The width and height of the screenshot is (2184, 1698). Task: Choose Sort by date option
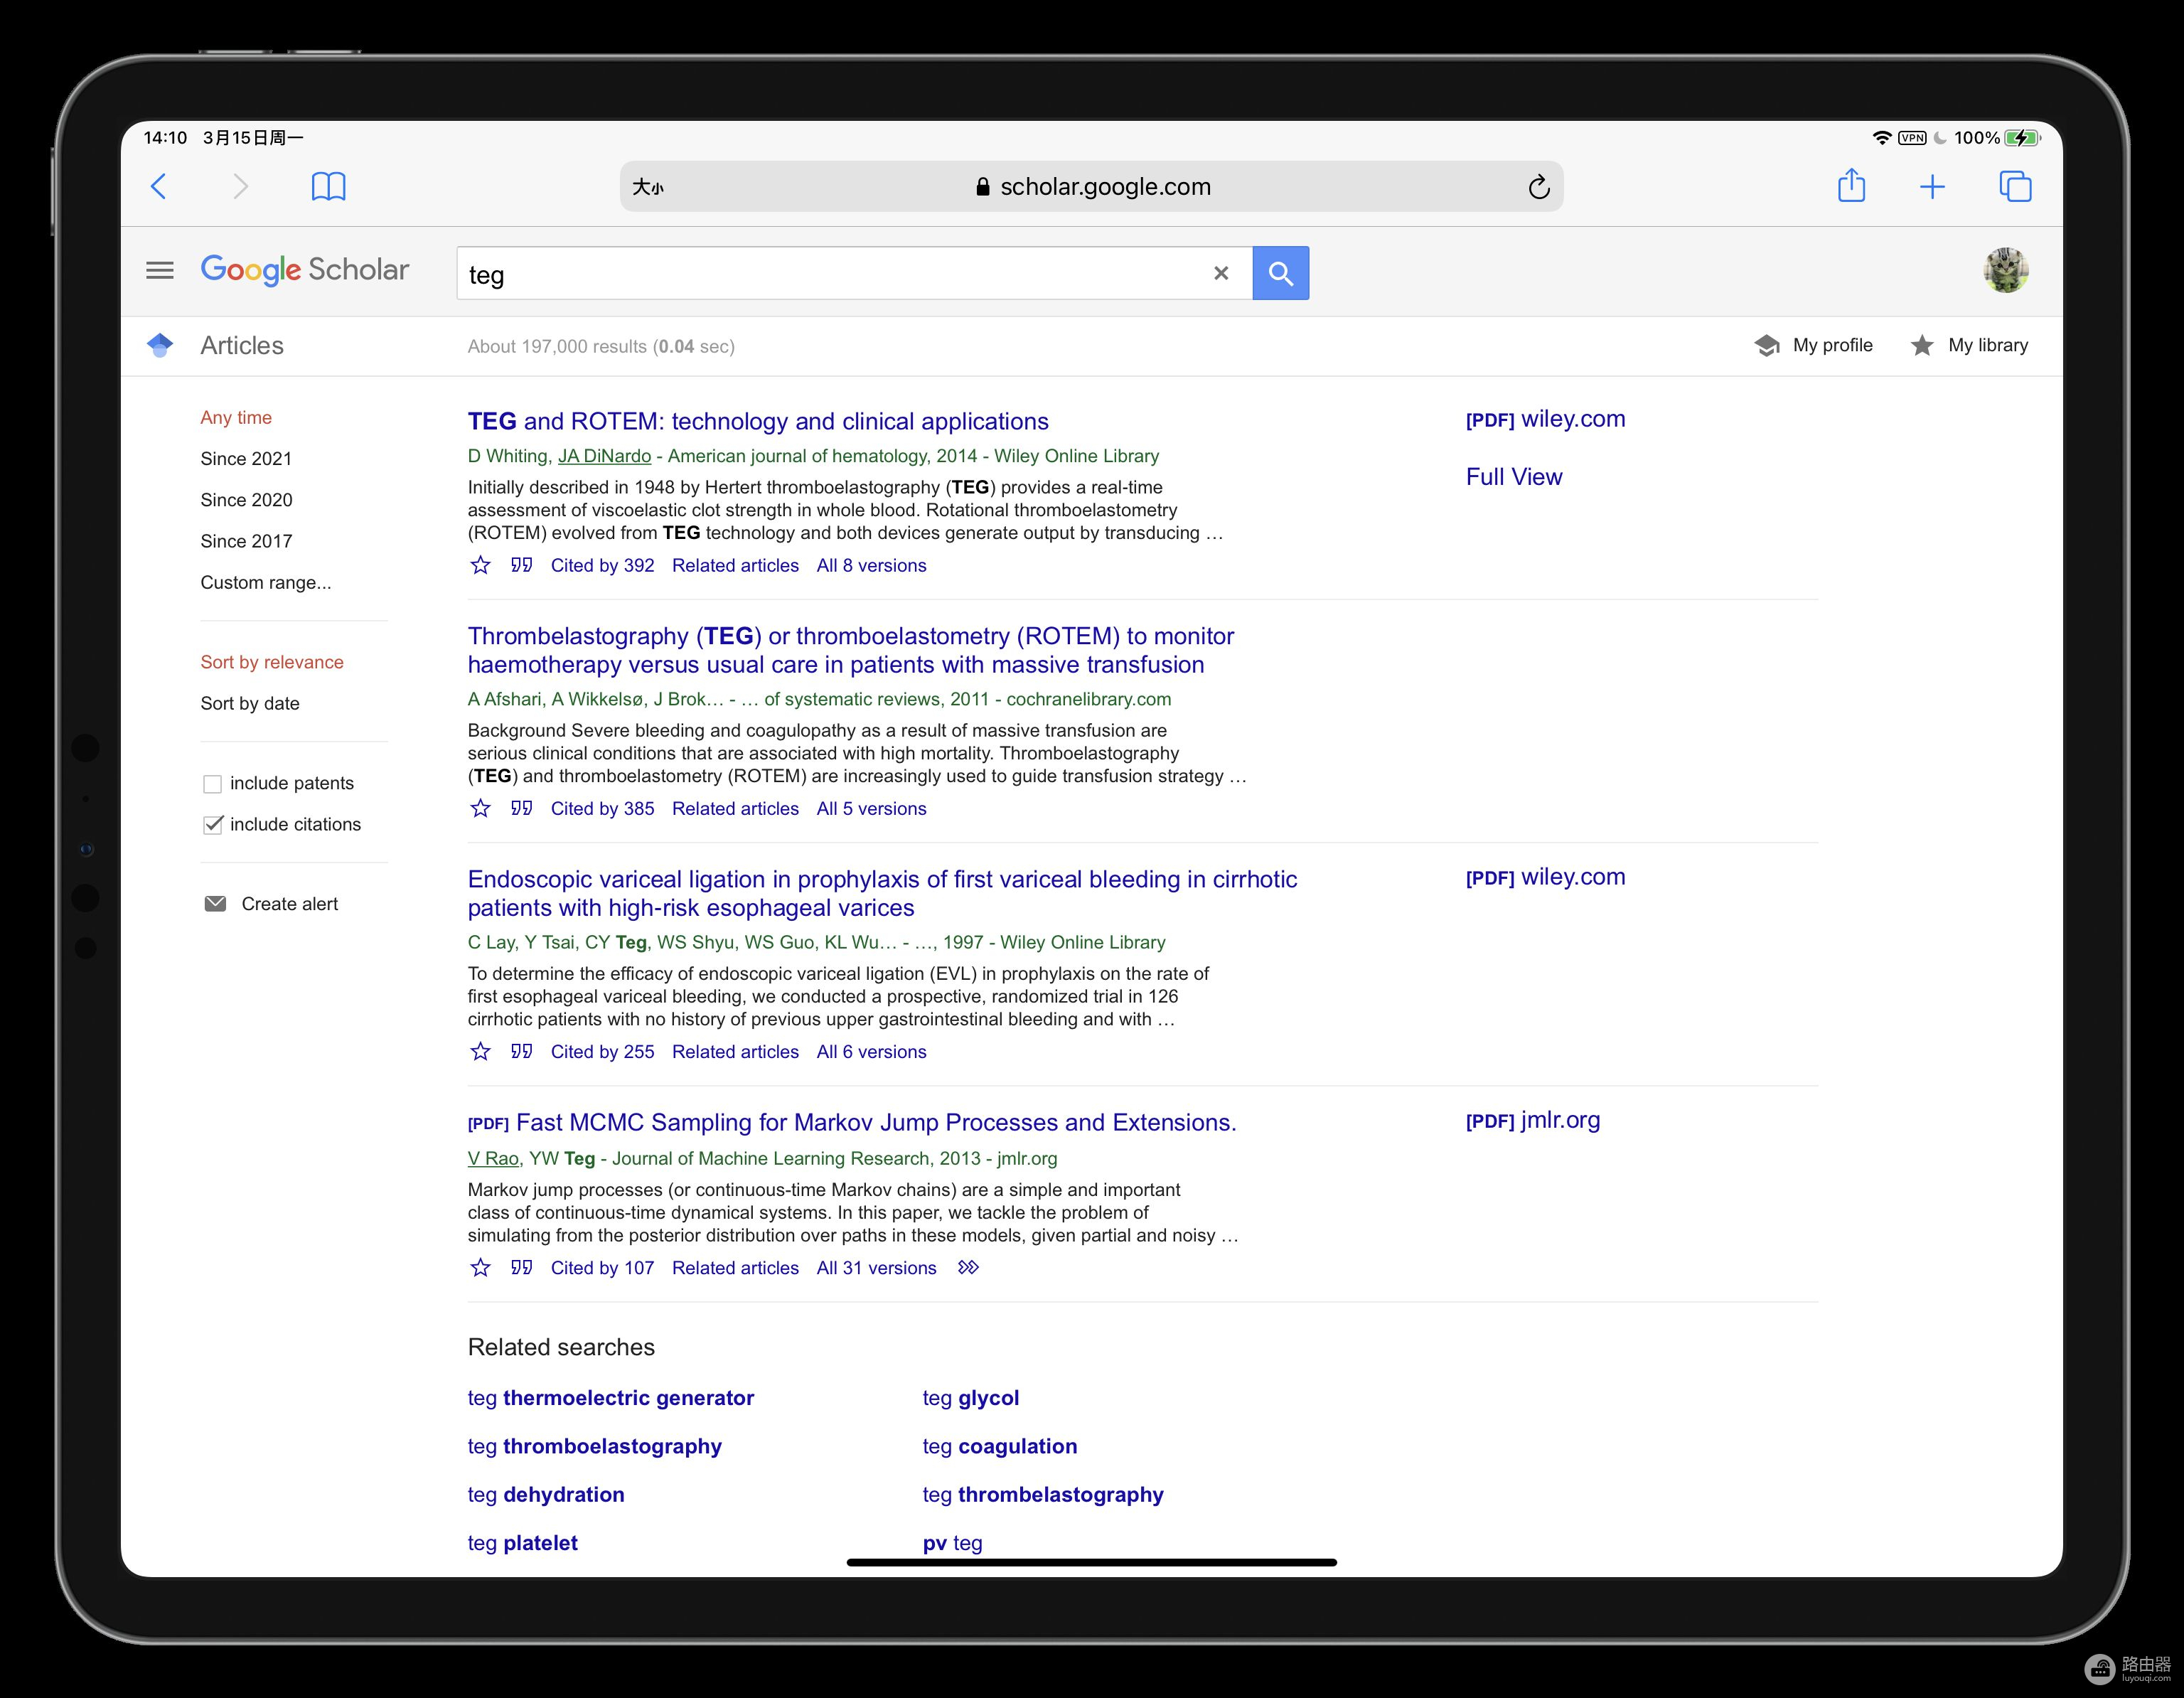tap(249, 703)
